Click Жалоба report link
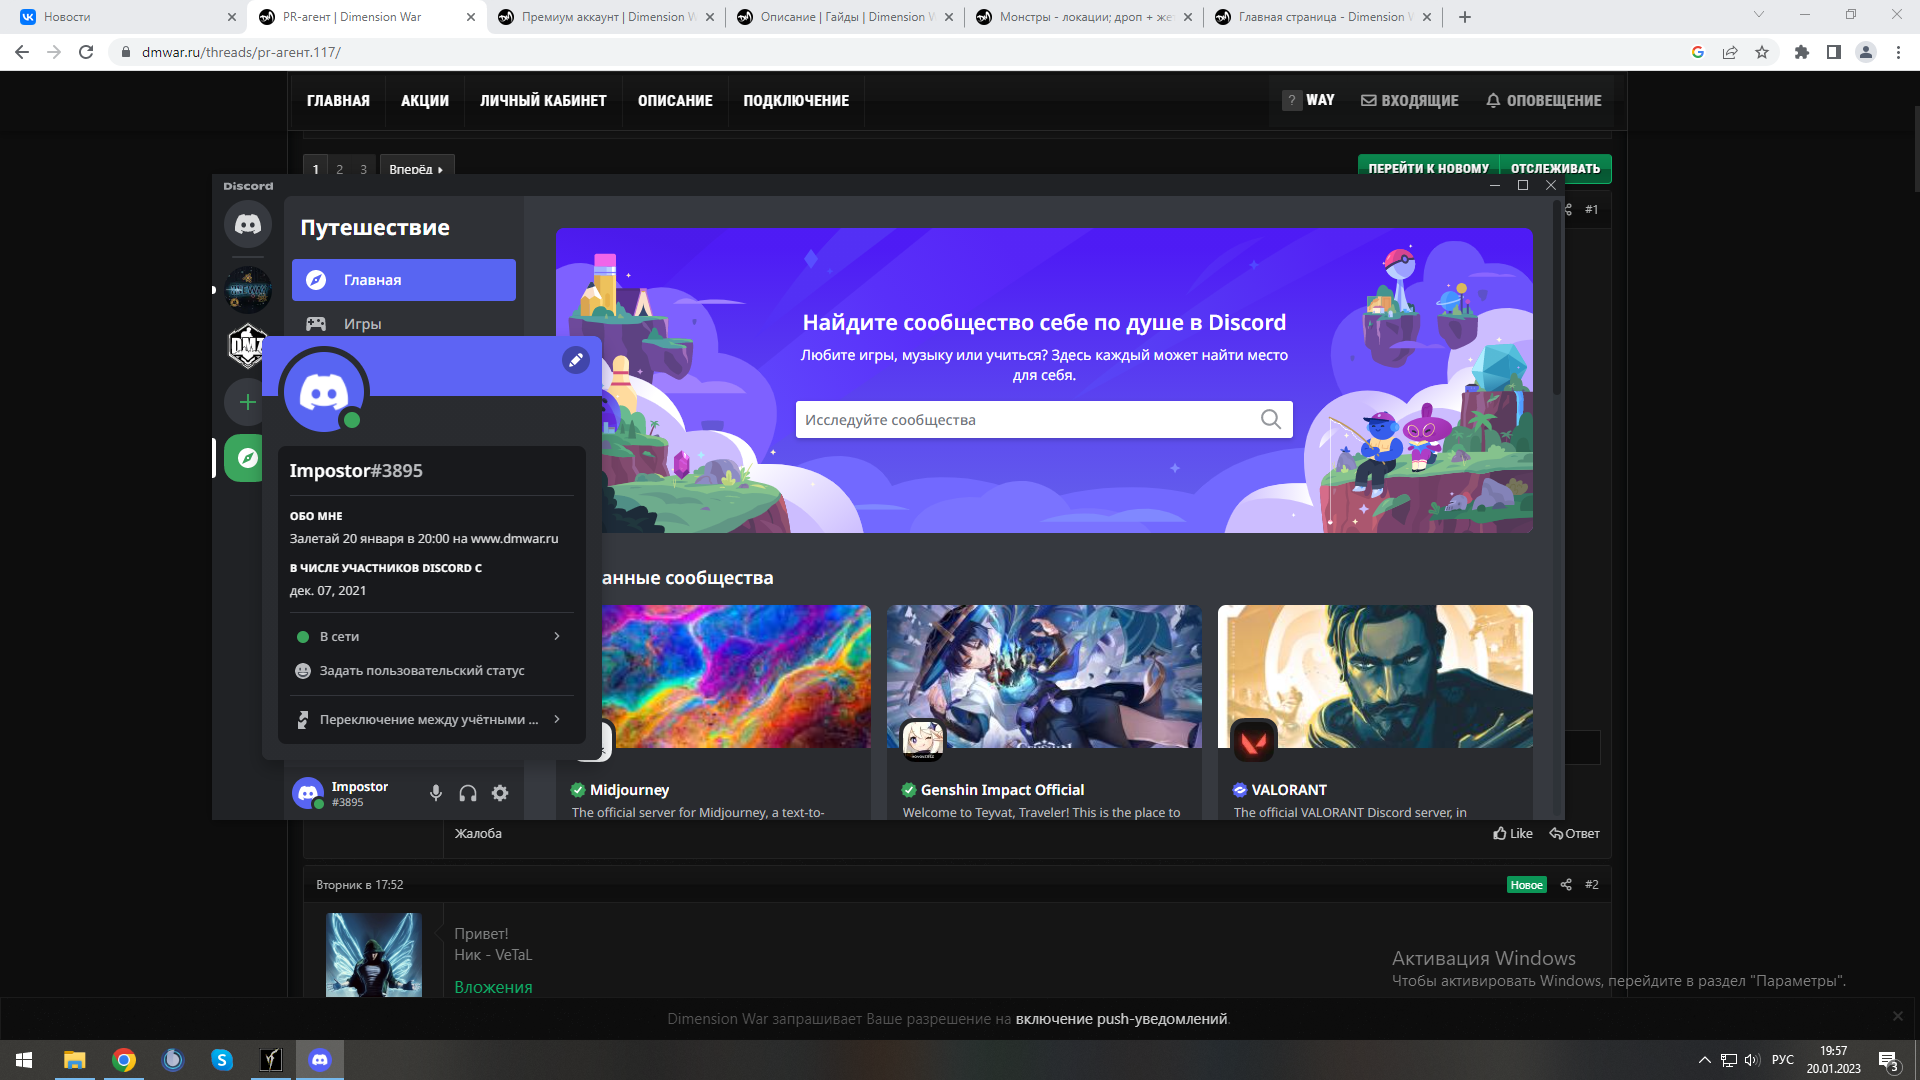Screen dimensions: 1920x1080 pos(478,834)
